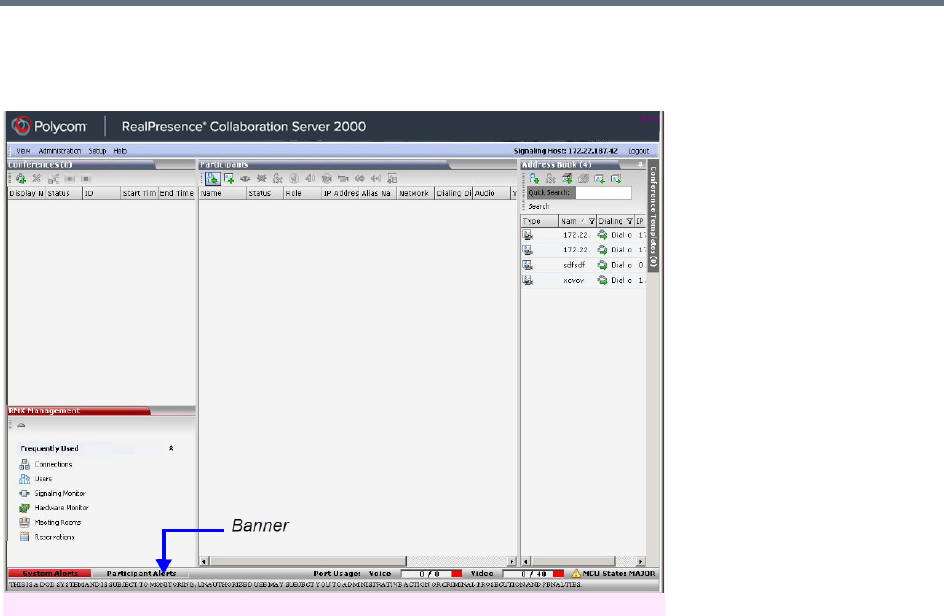Click the Hardware Monitor icon

click(x=24, y=508)
